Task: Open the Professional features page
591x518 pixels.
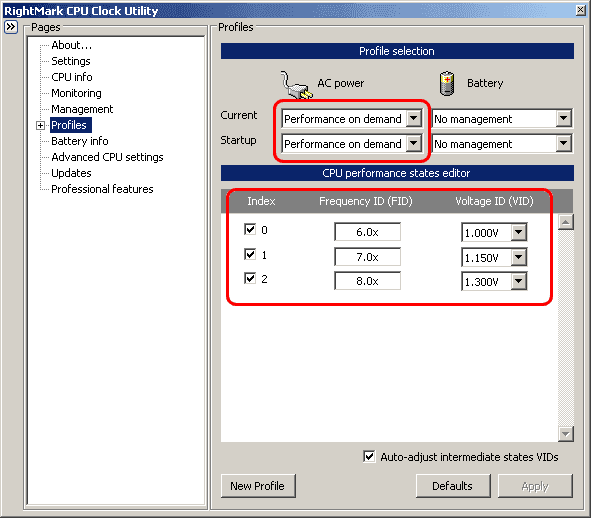Action: [x=102, y=189]
